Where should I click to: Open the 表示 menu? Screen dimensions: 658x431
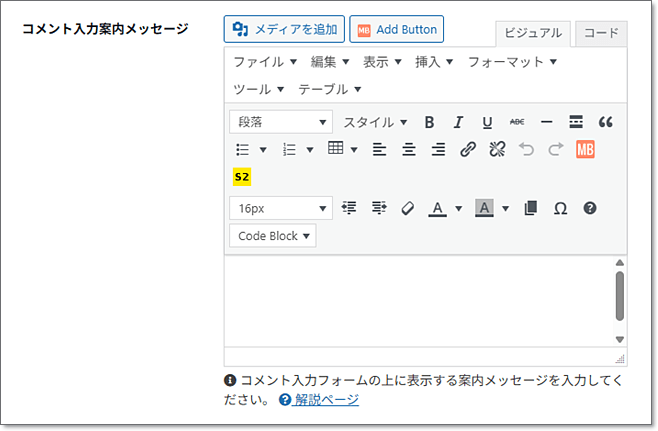tap(382, 62)
